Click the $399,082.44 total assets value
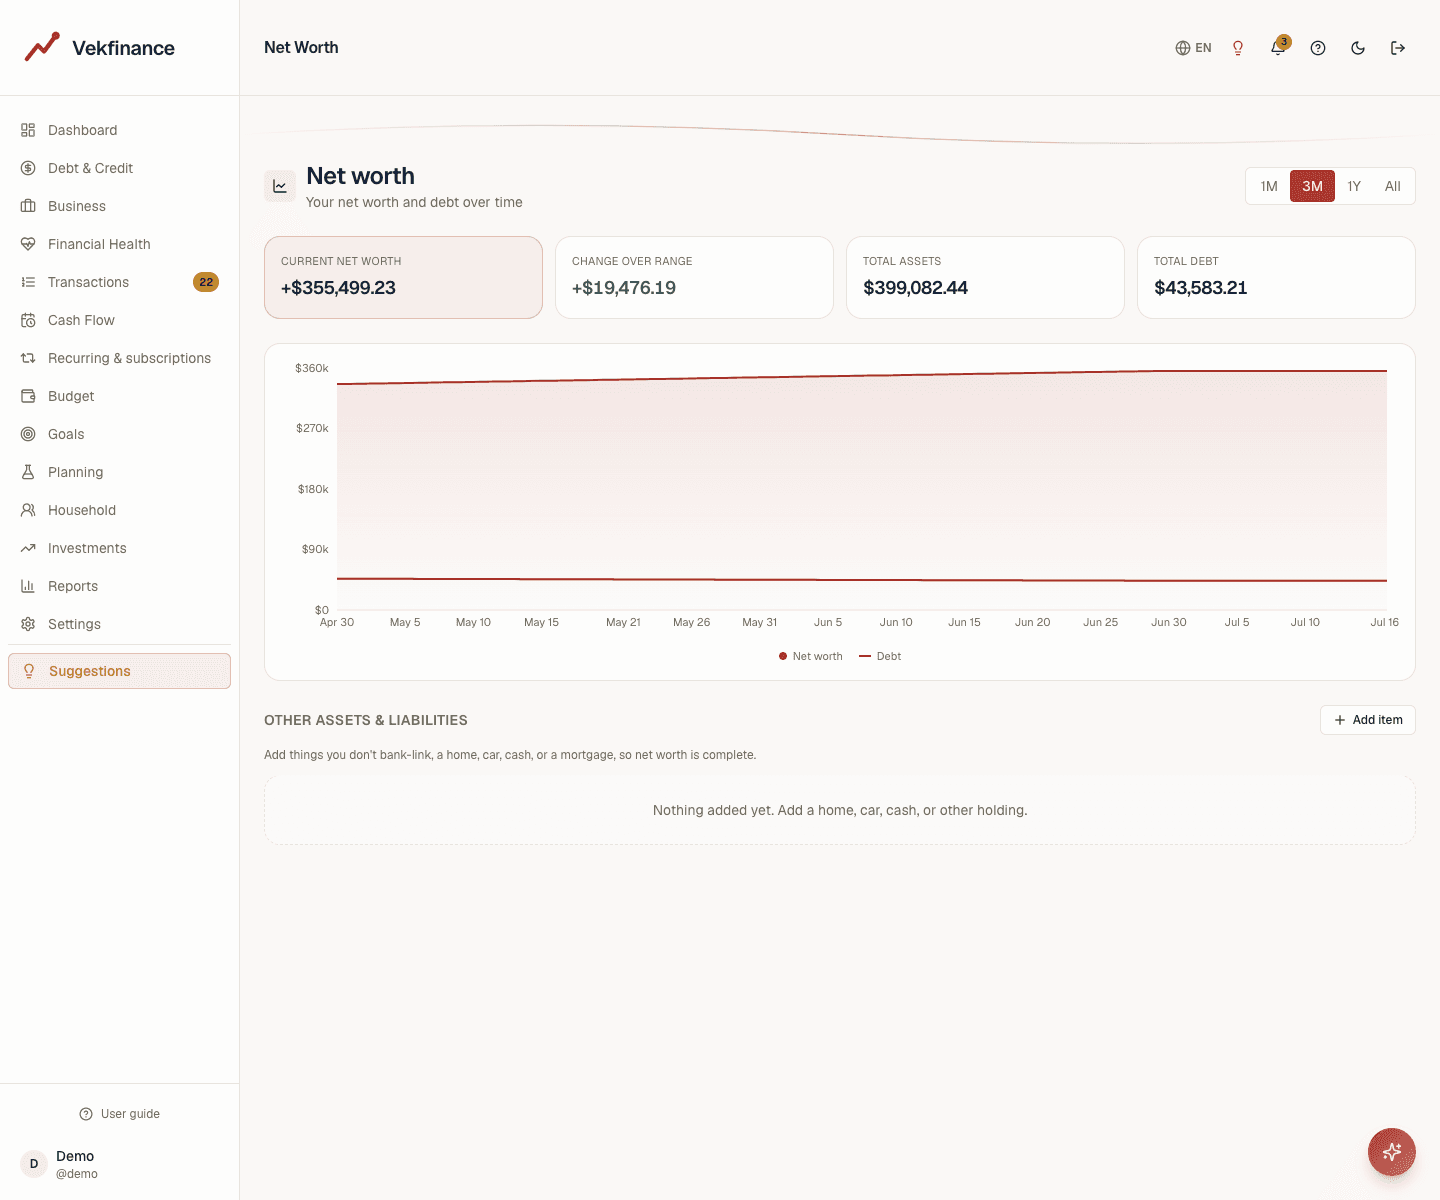The image size is (1440, 1200). [915, 288]
